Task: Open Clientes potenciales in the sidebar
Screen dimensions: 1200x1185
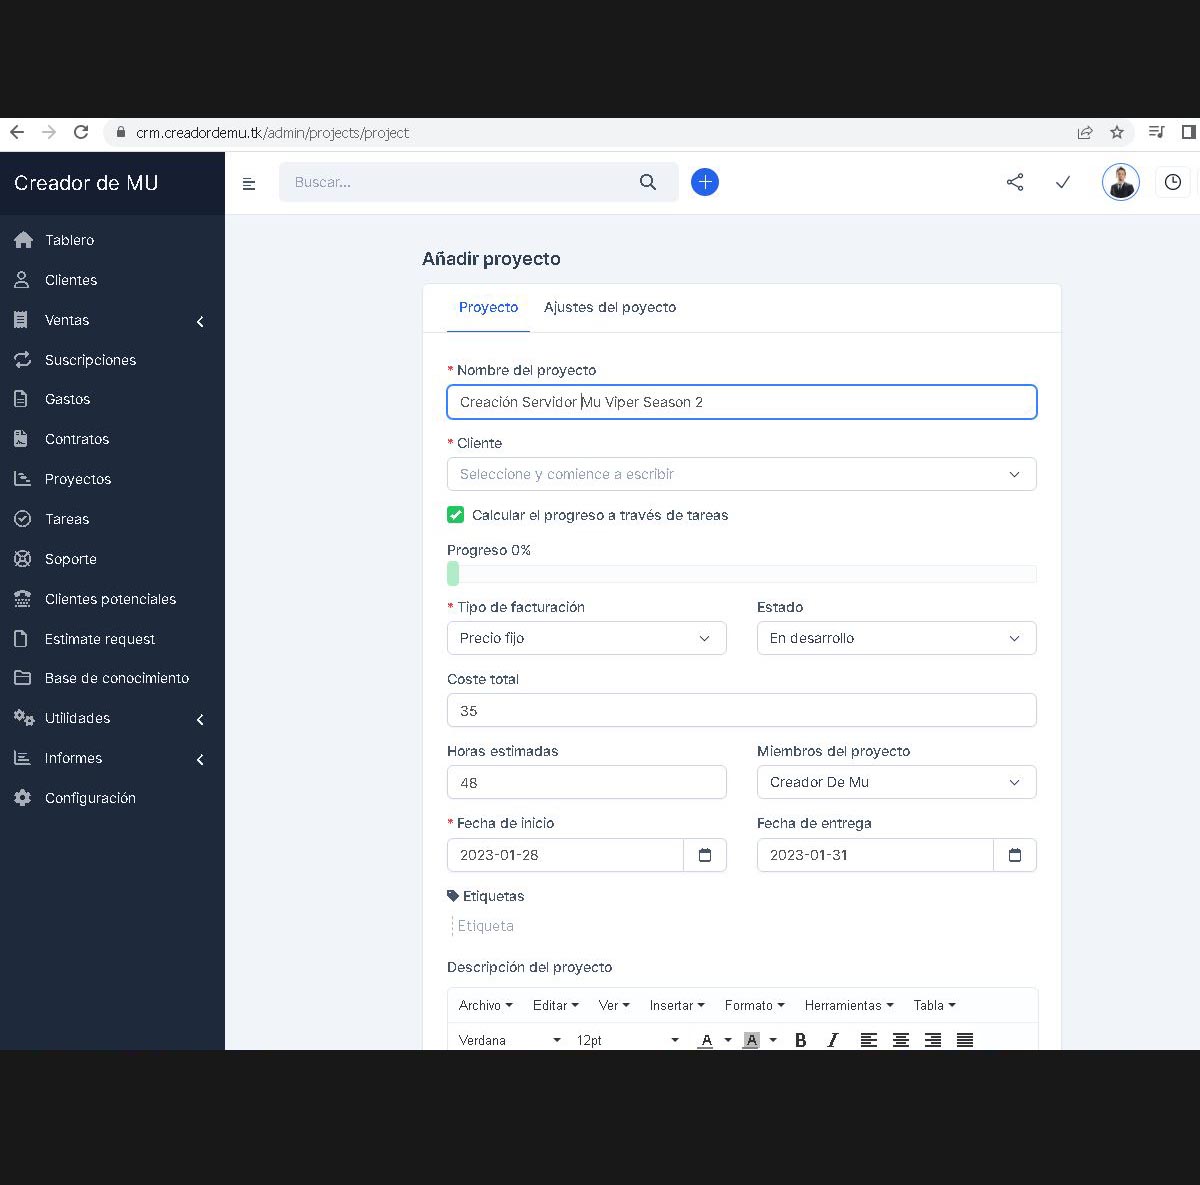Action: (x=112, y=599)
